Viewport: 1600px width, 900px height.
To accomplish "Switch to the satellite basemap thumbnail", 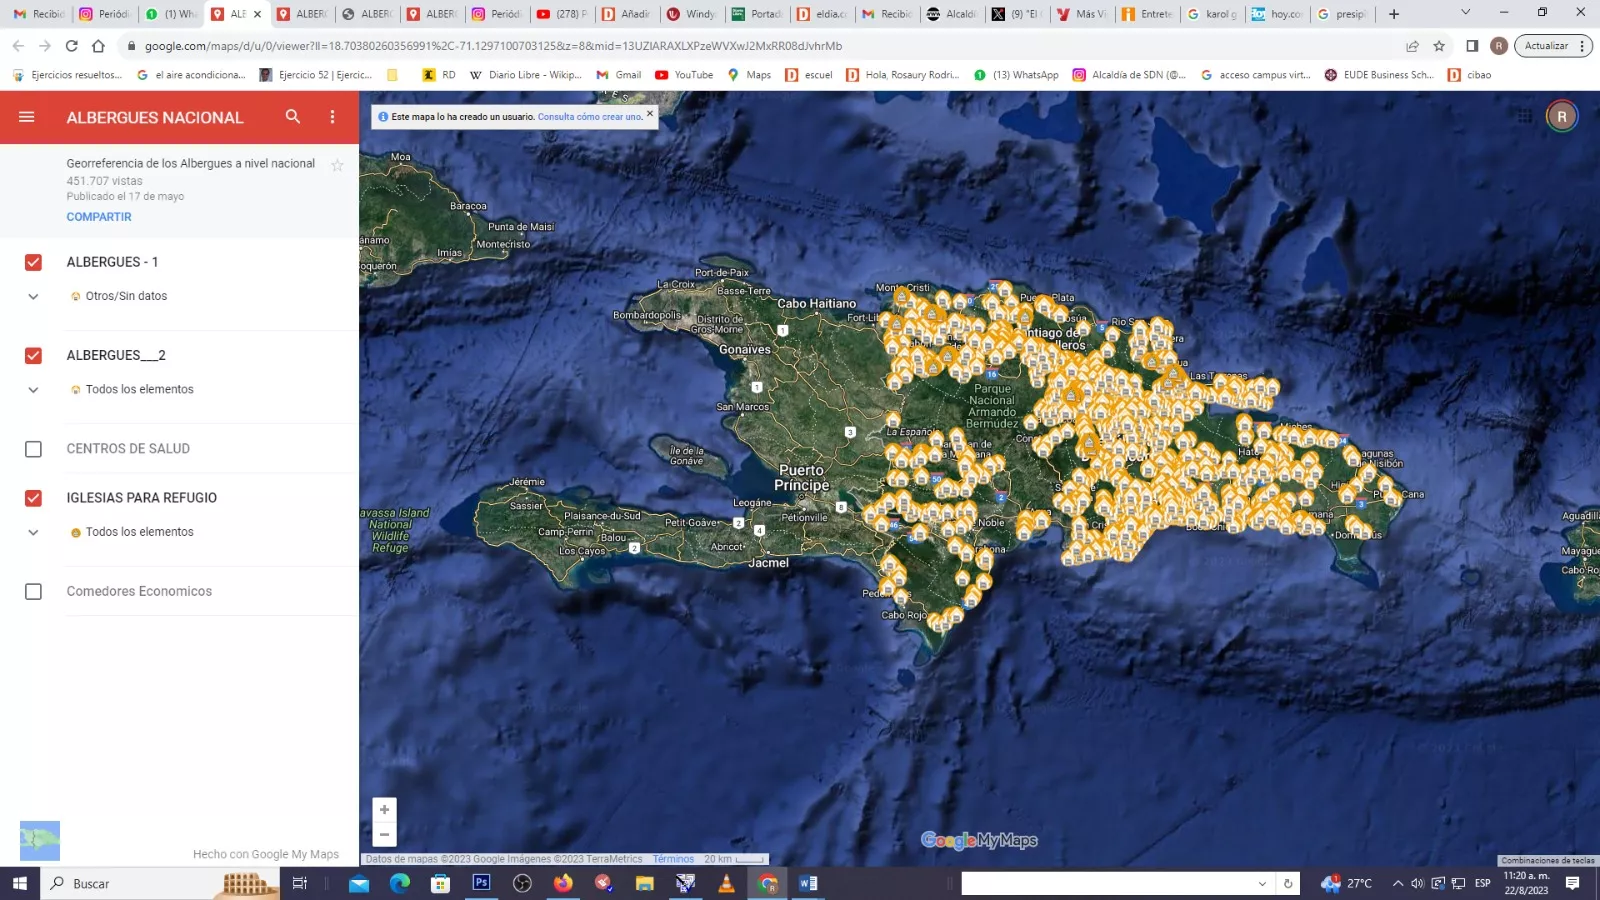I will click(x=40, y=841).
